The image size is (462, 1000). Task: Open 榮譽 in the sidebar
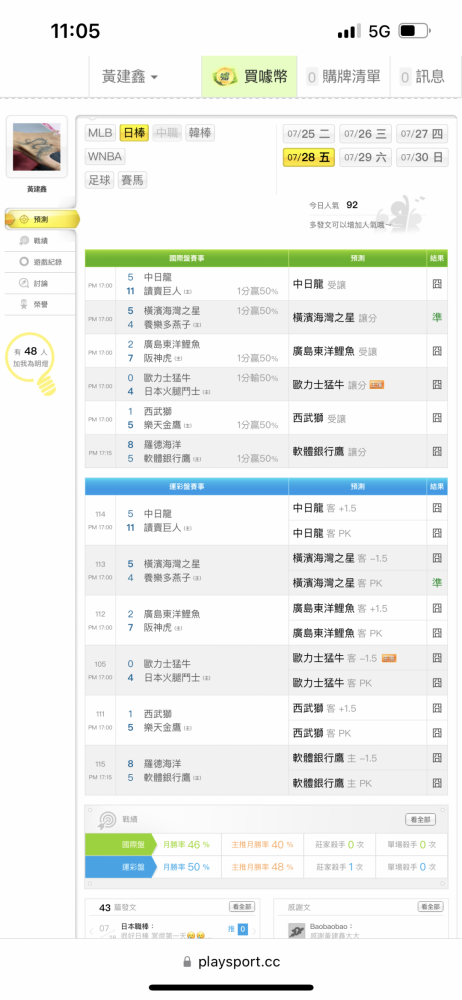(40, 304)
